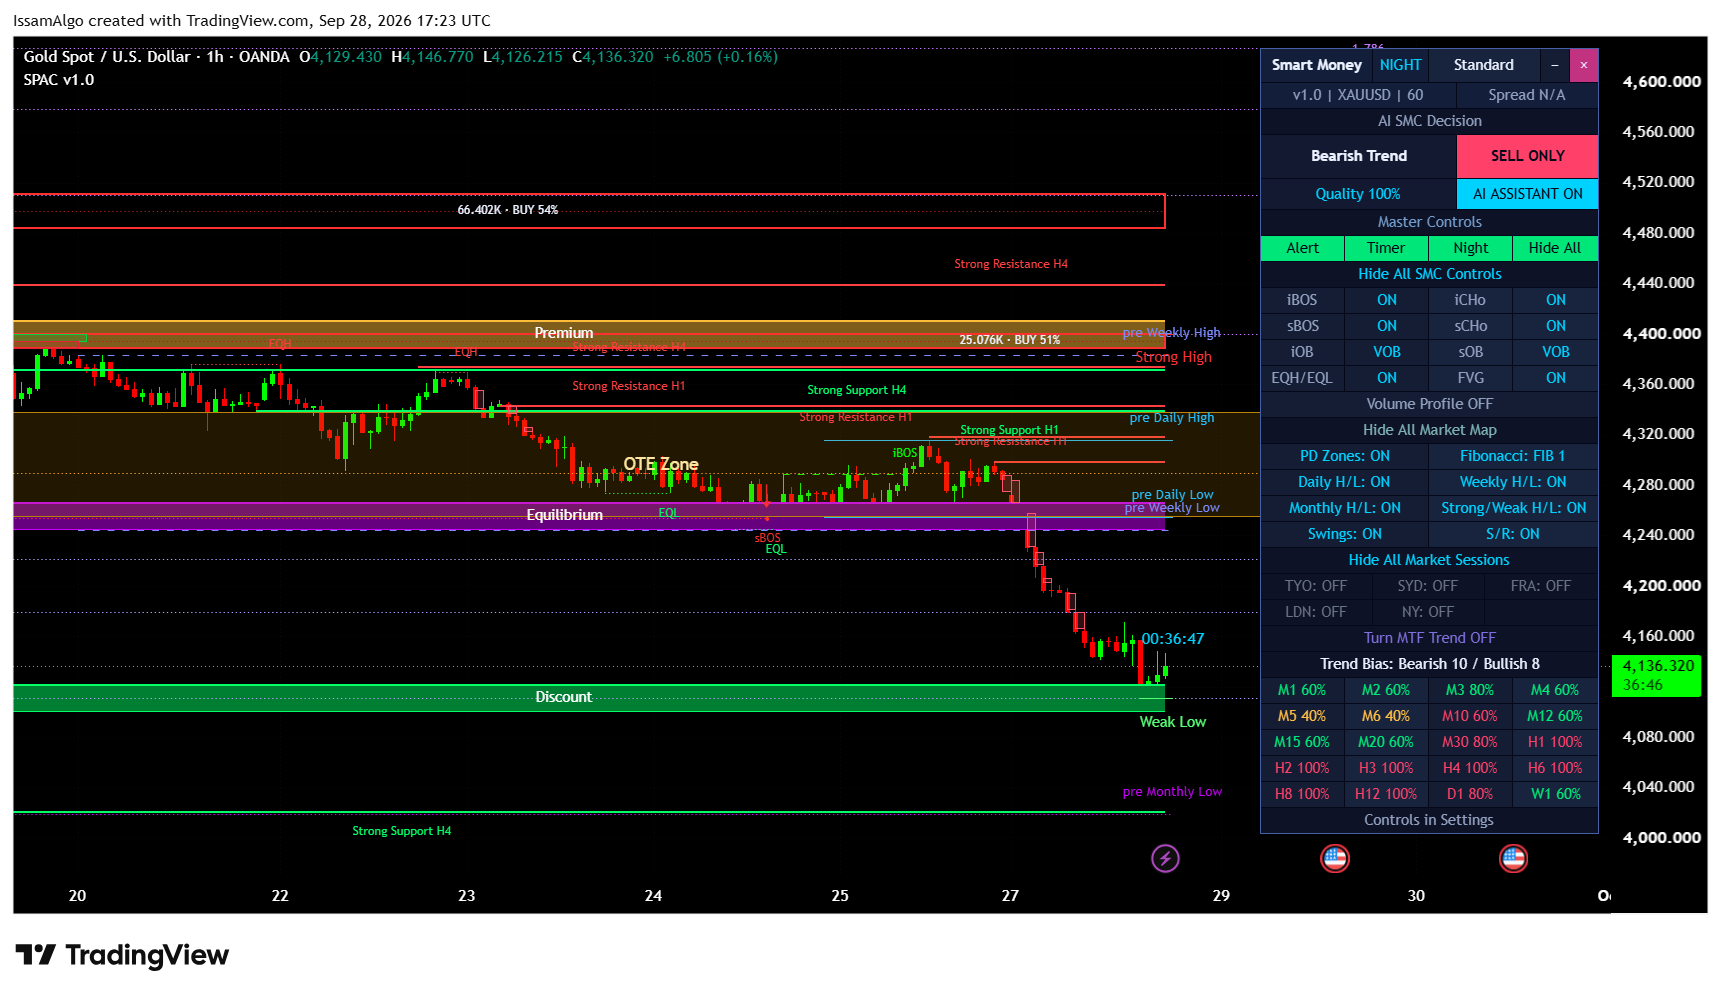This screenshot has width=1721, height=995.
Task: Toggle Weekly H/L: ON
Action: click(1513, 482)
